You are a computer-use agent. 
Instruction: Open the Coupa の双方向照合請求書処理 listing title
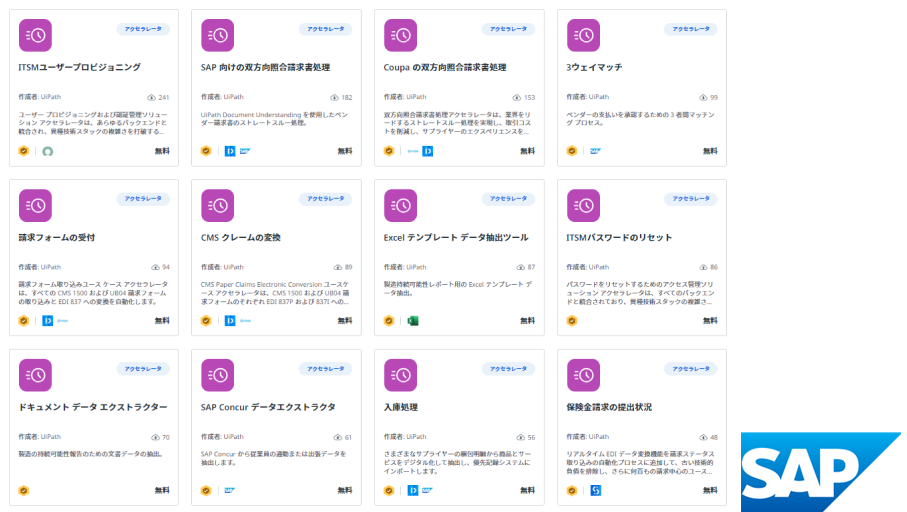click(x=445, y=67)
